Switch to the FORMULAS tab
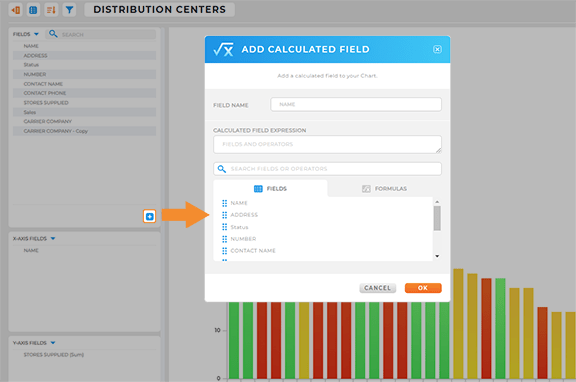The height and width of the screenshot is (382, 576). (x=384, y=188)
